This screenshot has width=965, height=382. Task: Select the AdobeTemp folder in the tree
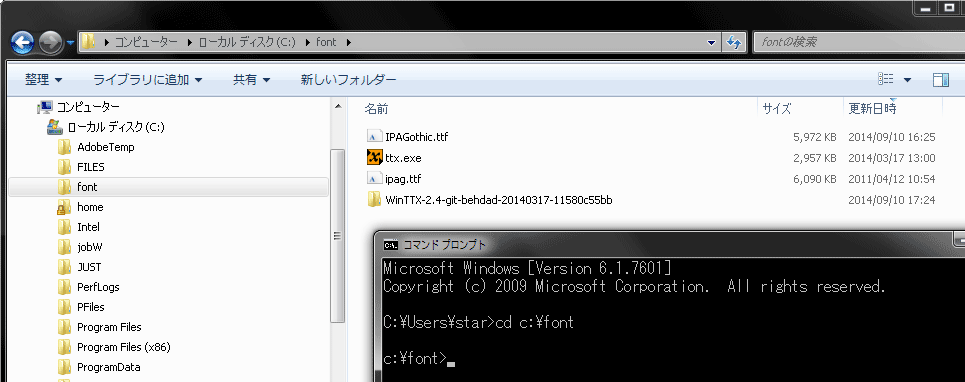[x=105, y=148]
